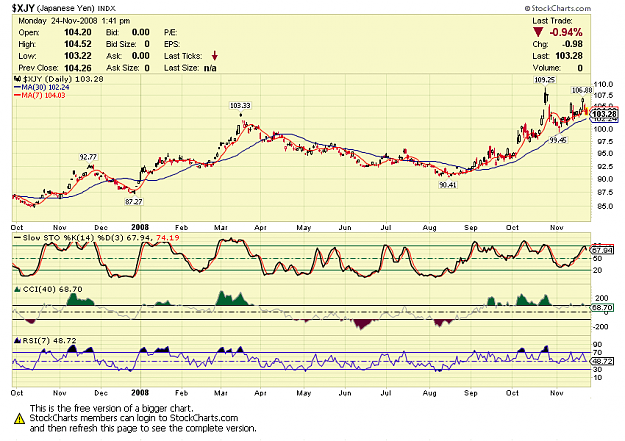625x441 pixels.
Task: Click the 87.27 low price label
Action: (134, 202)
